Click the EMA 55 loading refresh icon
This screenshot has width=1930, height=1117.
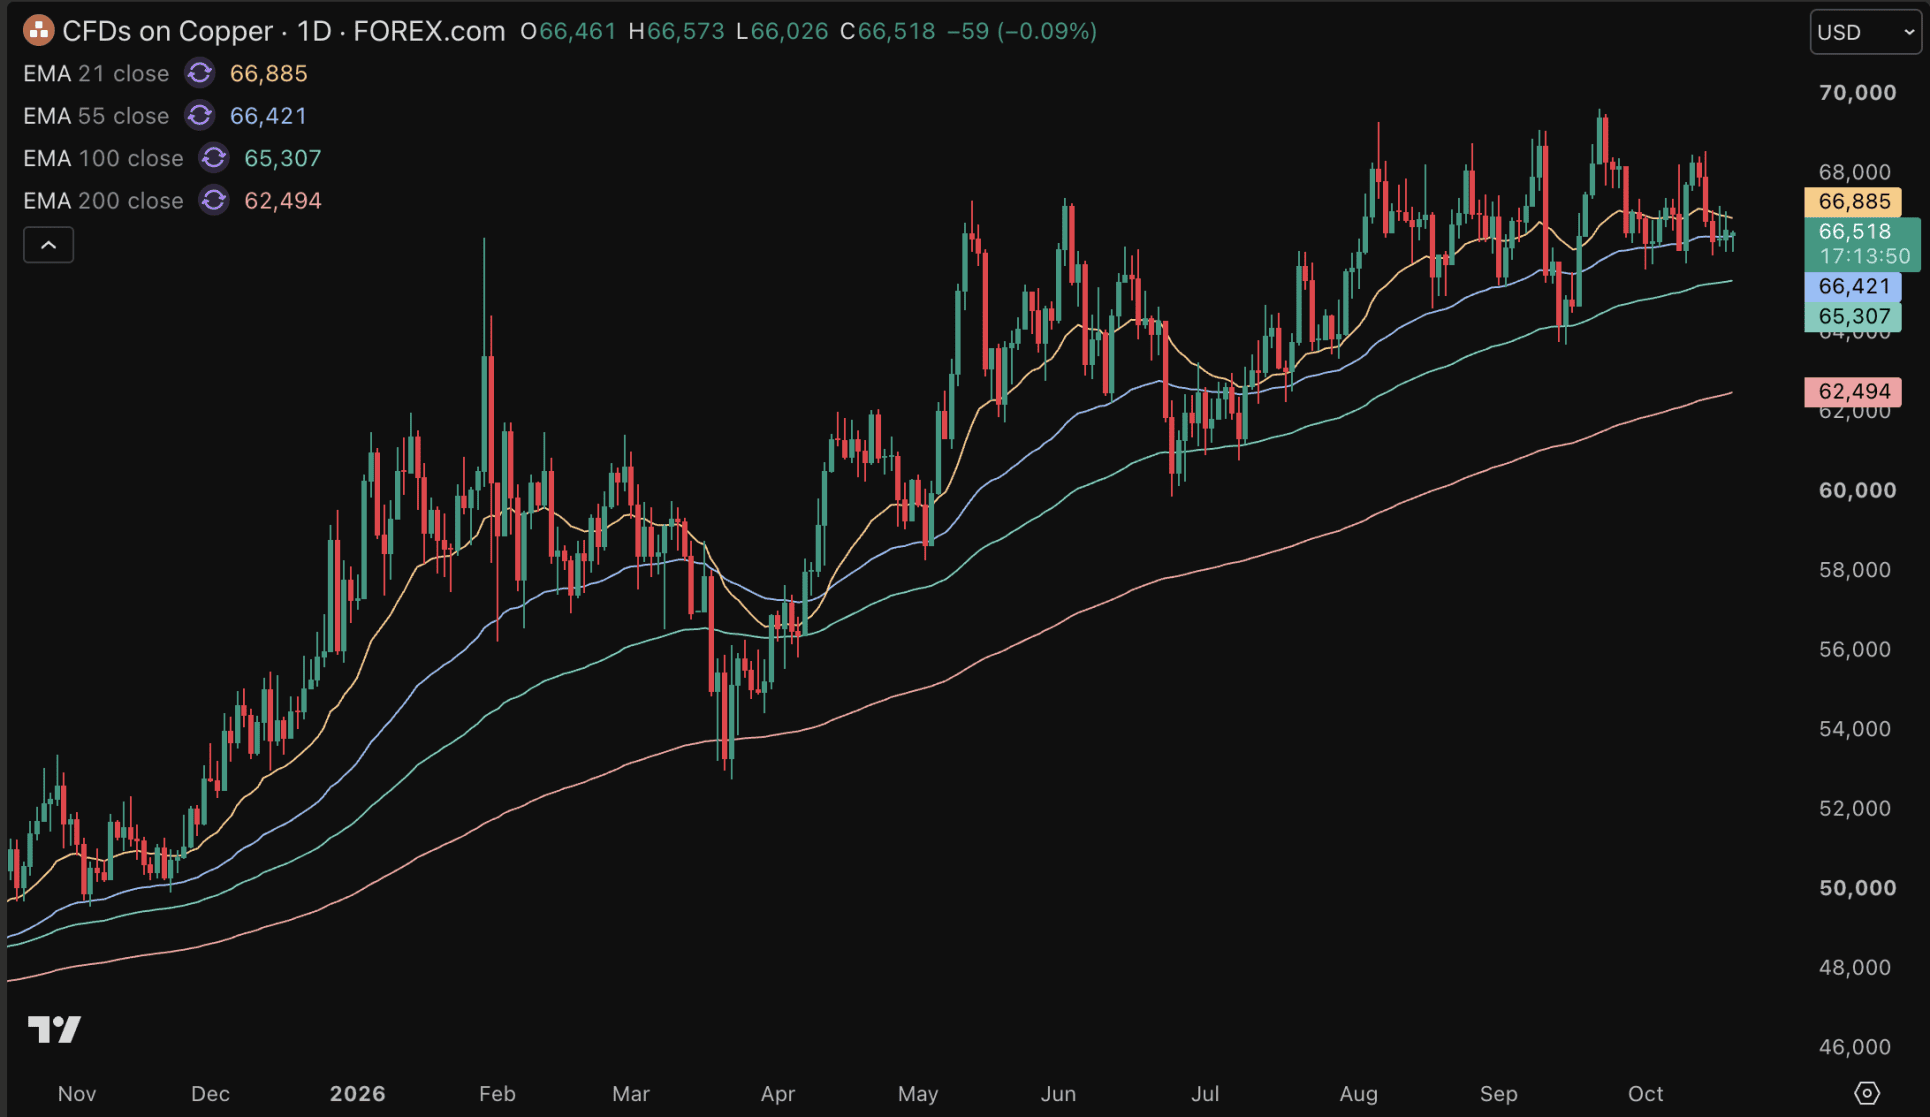pos(200,116)
